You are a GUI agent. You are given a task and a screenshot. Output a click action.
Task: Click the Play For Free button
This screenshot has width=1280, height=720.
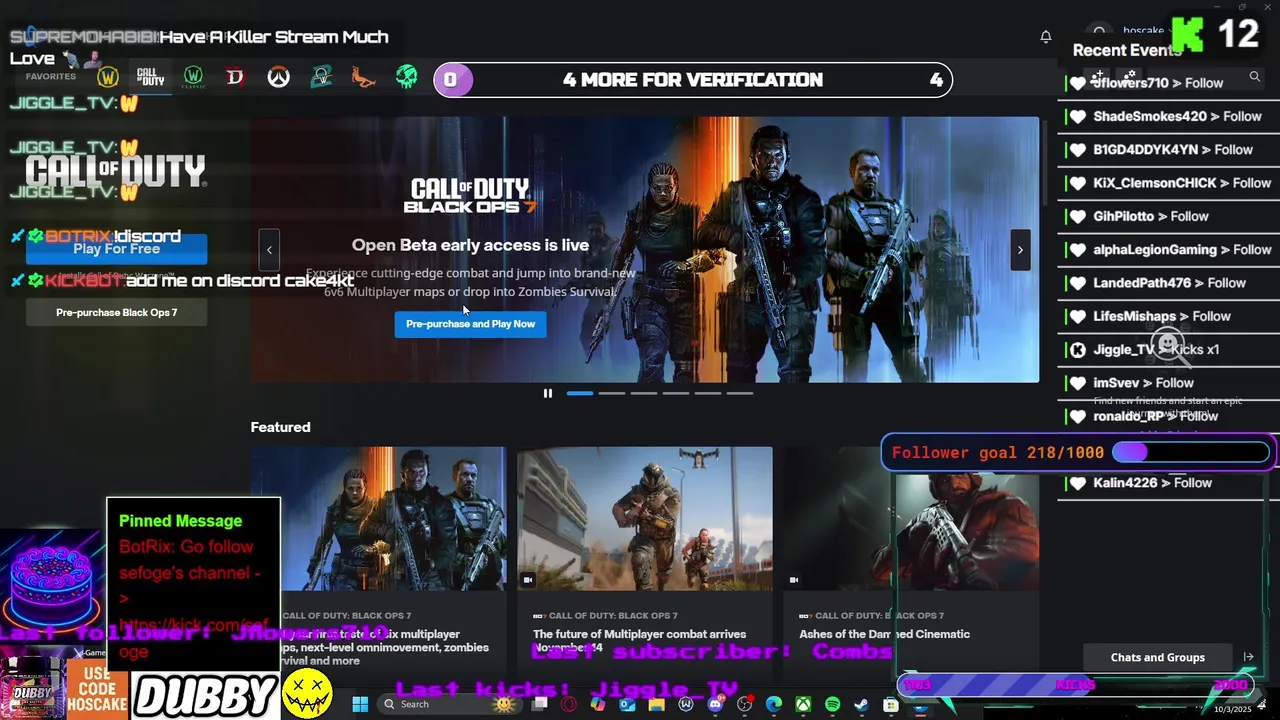click(116, 248)
